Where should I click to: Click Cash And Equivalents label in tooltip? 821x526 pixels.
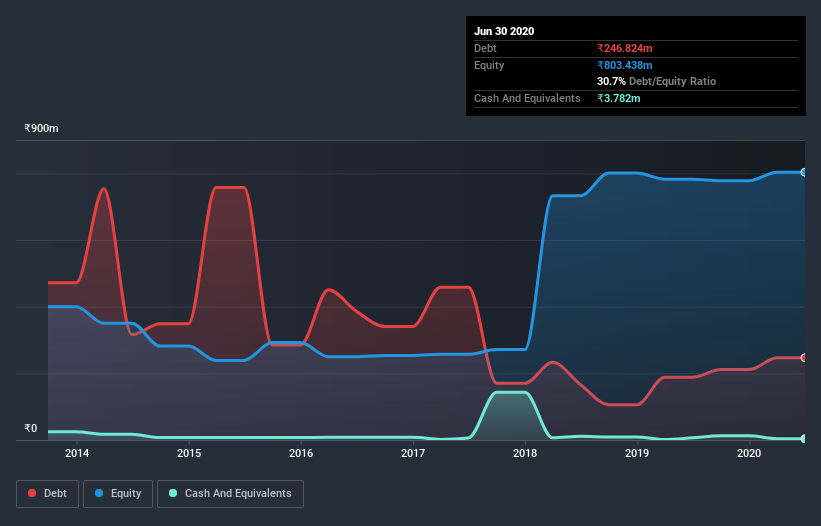pos(527,98)
